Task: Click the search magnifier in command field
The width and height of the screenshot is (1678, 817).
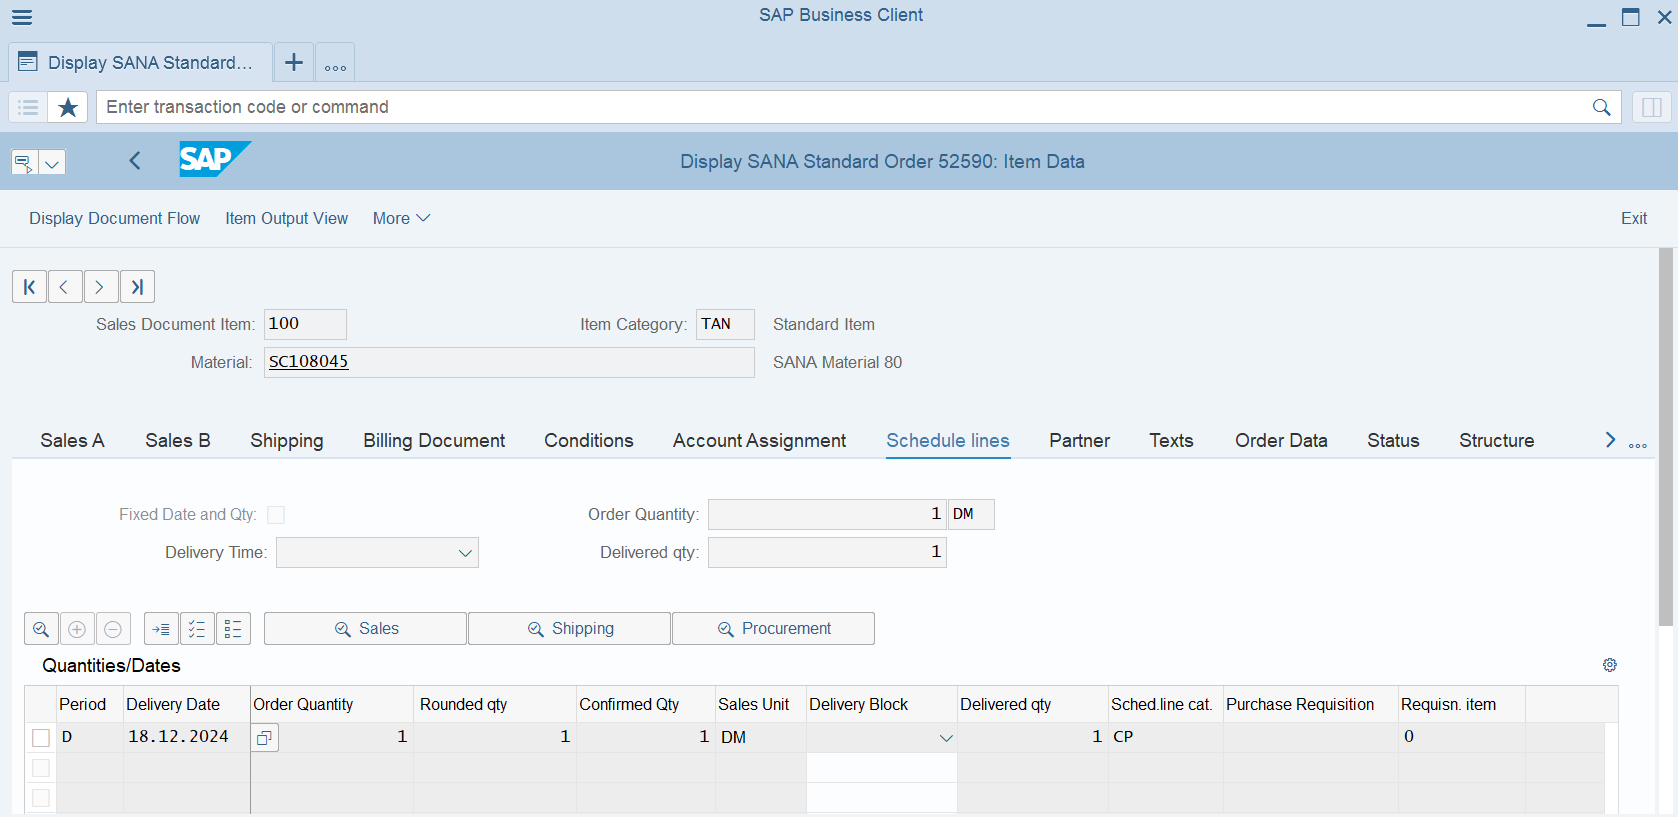Action: coord(1602,107)
